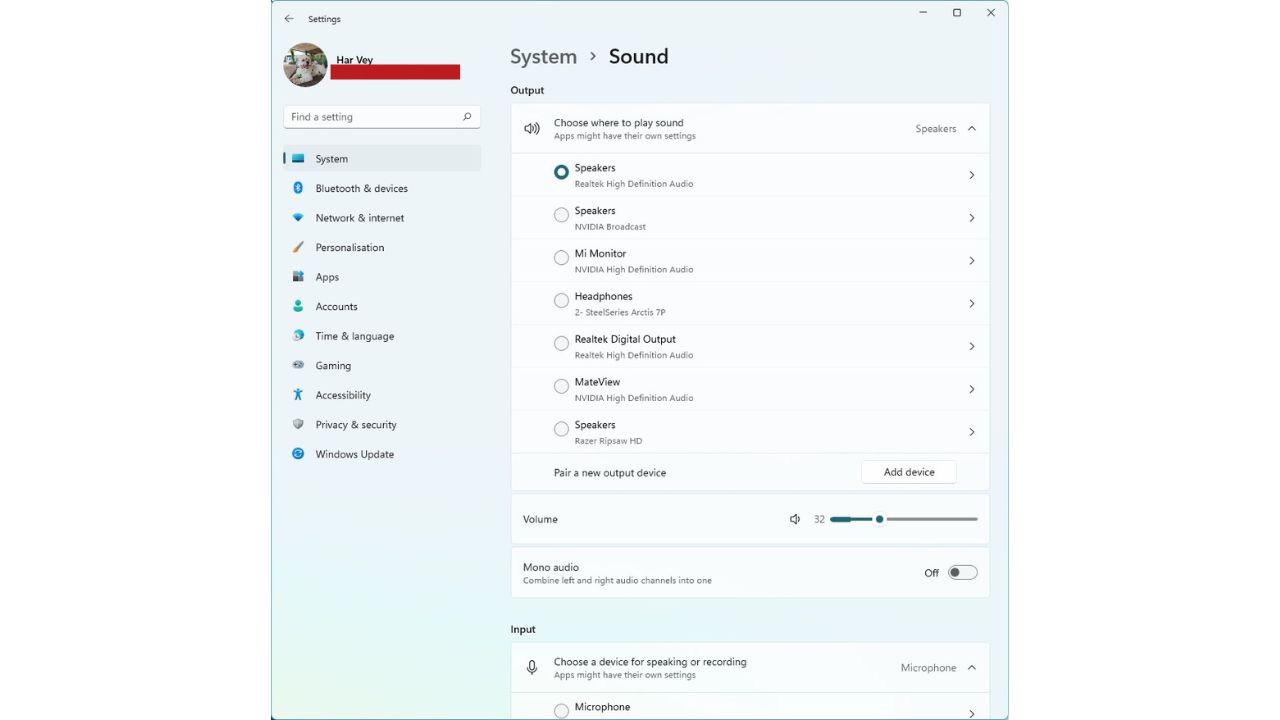Screen dimensions: 1280x720
Task: Click the microphone input icon
Action: 532,667
